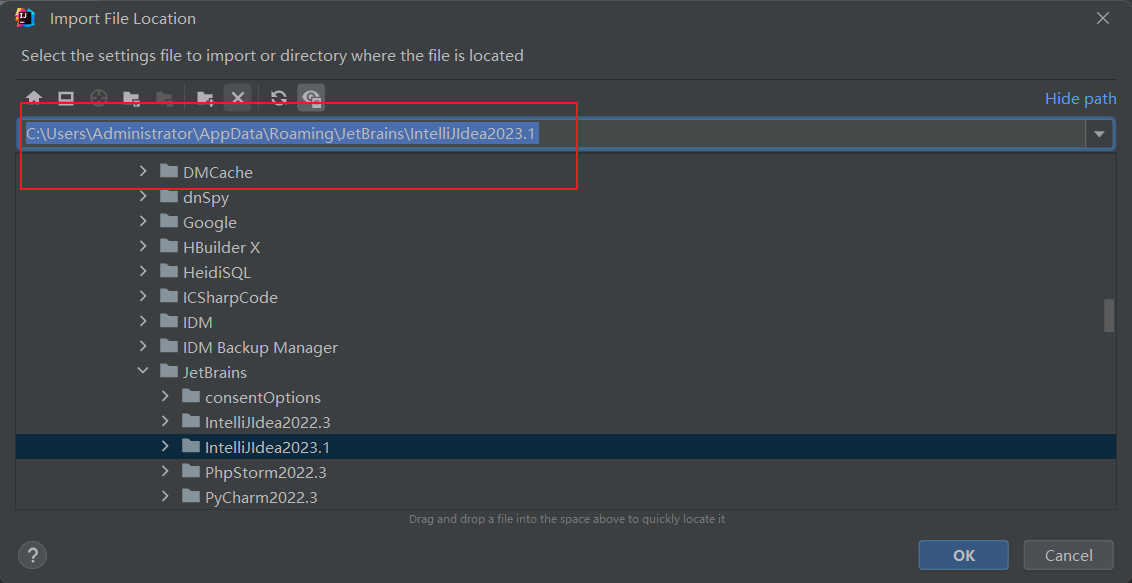Click the DMCache folder icon
Screen dimensions: 1132x583
pyautogui.click(x=169, y=172)
